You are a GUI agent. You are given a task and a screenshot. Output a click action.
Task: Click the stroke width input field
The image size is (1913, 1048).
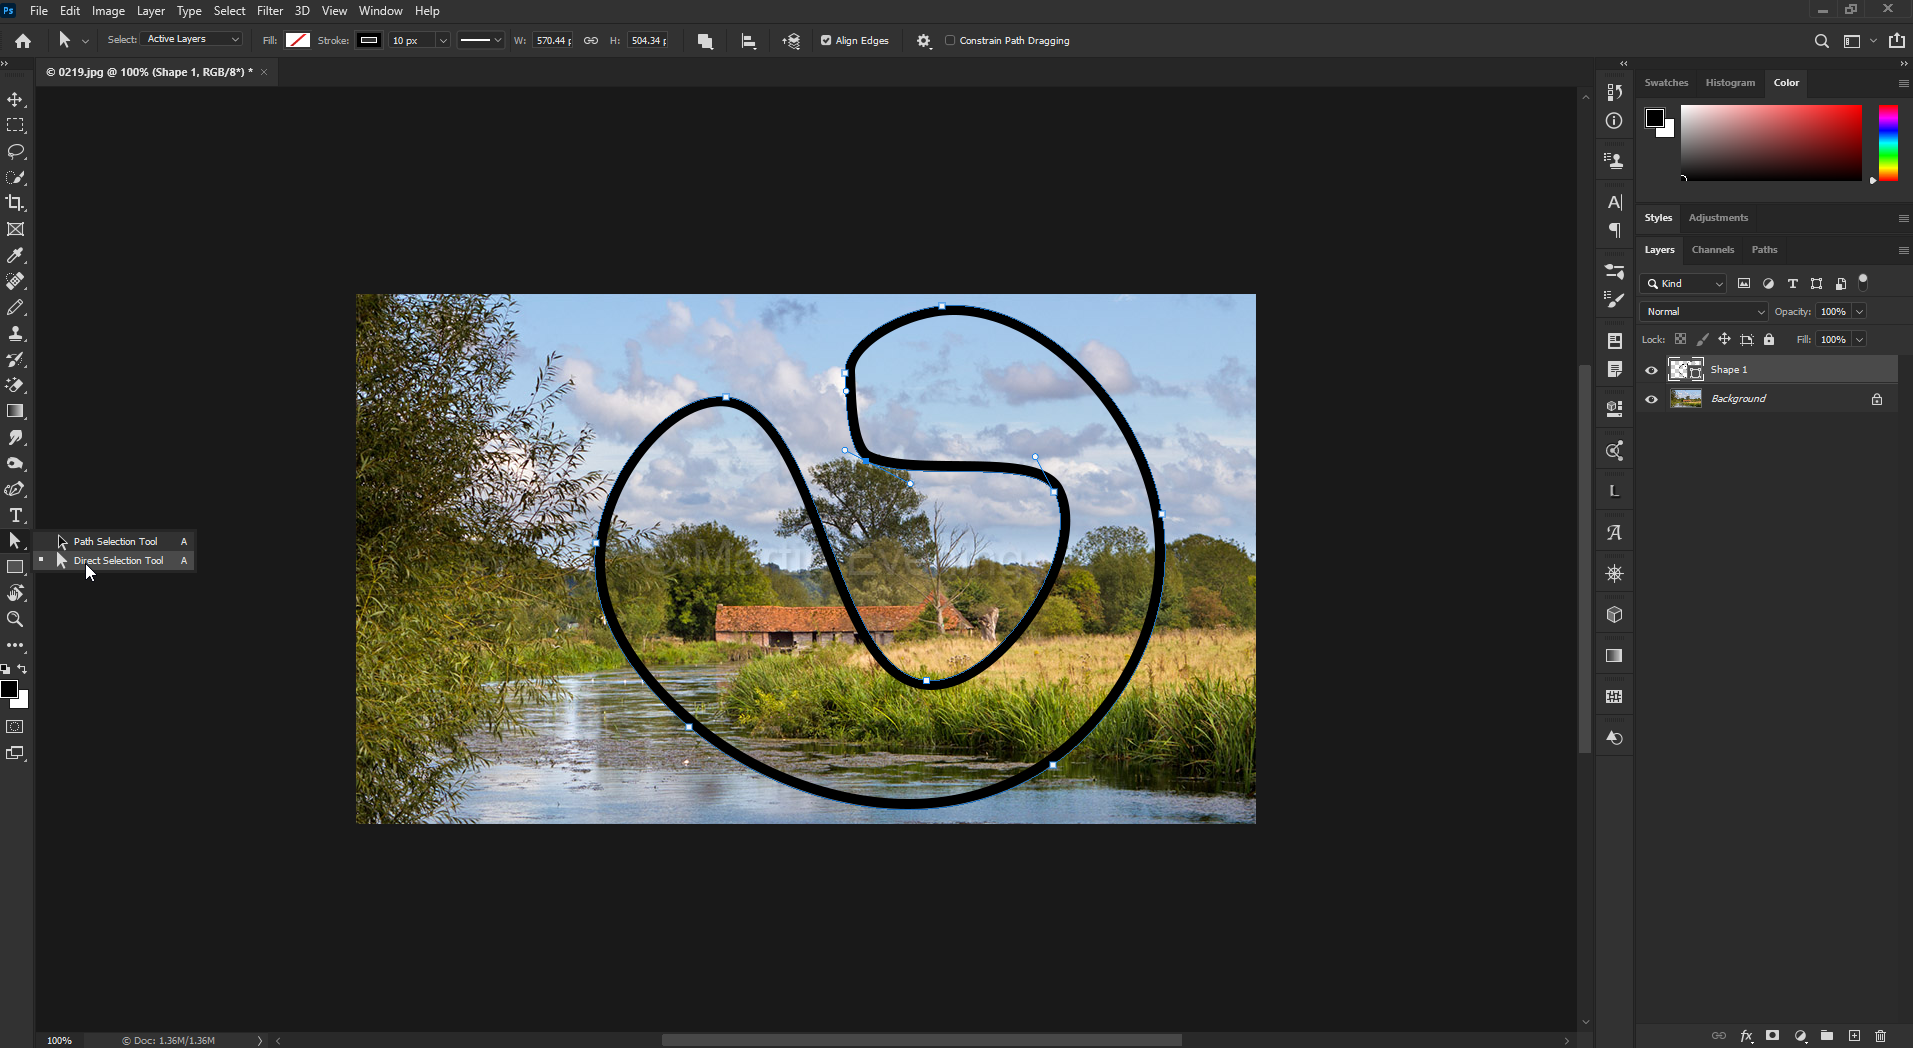point(410,40)
